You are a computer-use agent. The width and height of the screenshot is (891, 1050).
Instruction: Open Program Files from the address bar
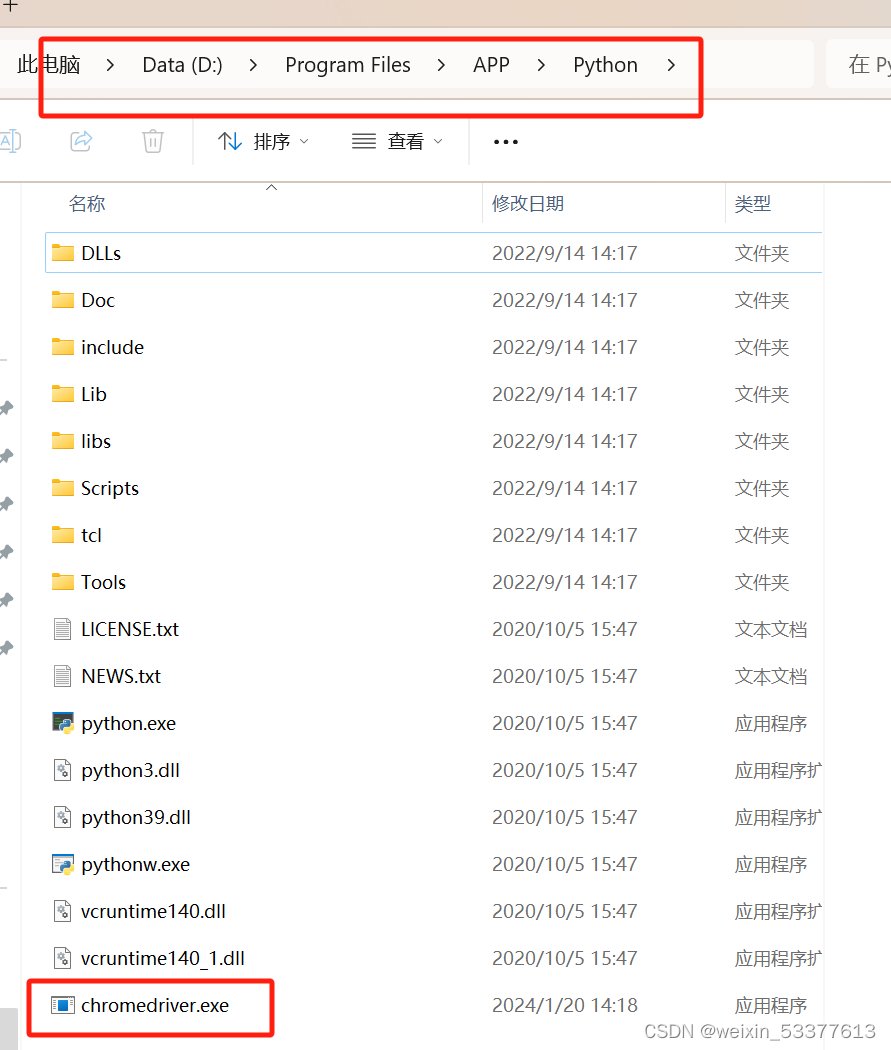click(x=348, y=65)
